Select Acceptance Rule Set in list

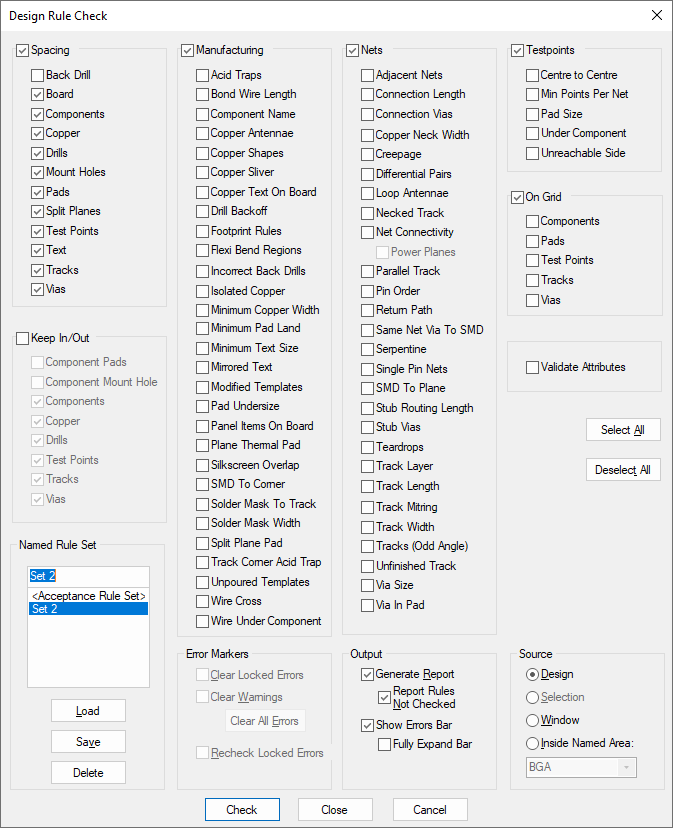coord(88,596)
